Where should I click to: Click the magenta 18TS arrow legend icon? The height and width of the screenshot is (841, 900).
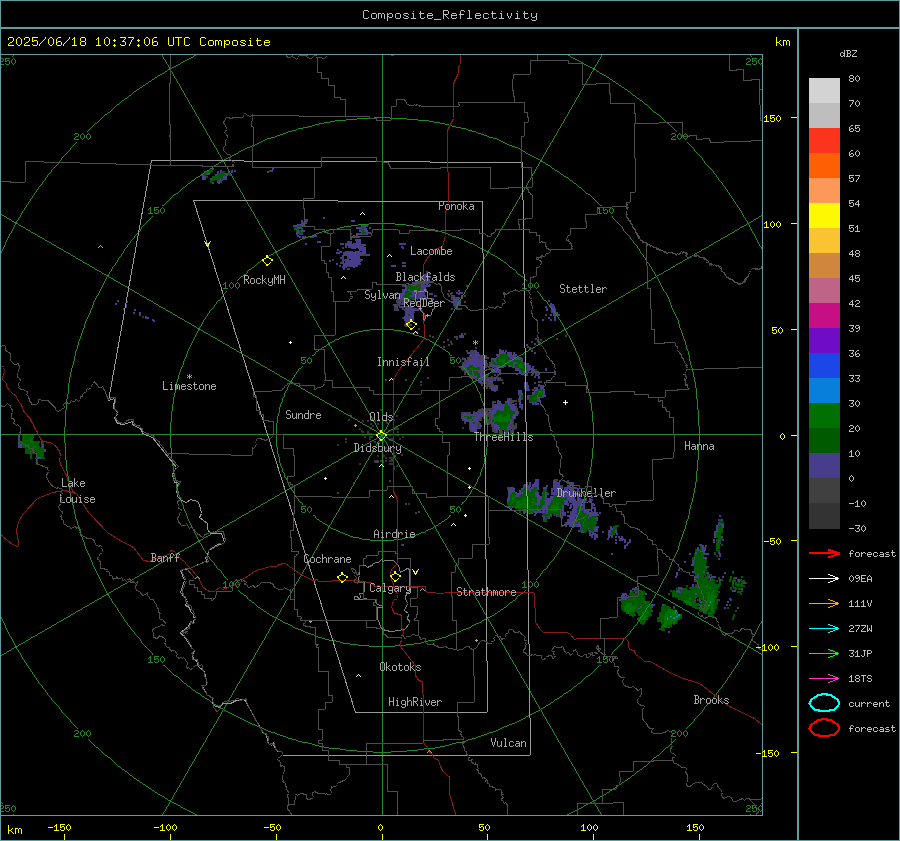(x=824, y=679)
